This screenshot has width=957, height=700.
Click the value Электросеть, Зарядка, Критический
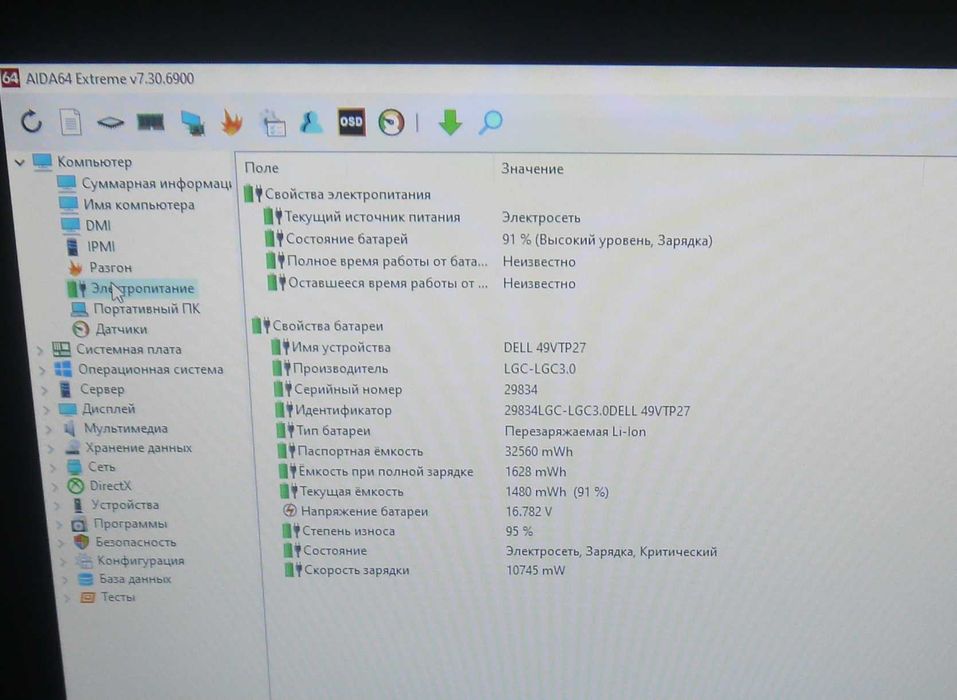(x=611, y=551)
